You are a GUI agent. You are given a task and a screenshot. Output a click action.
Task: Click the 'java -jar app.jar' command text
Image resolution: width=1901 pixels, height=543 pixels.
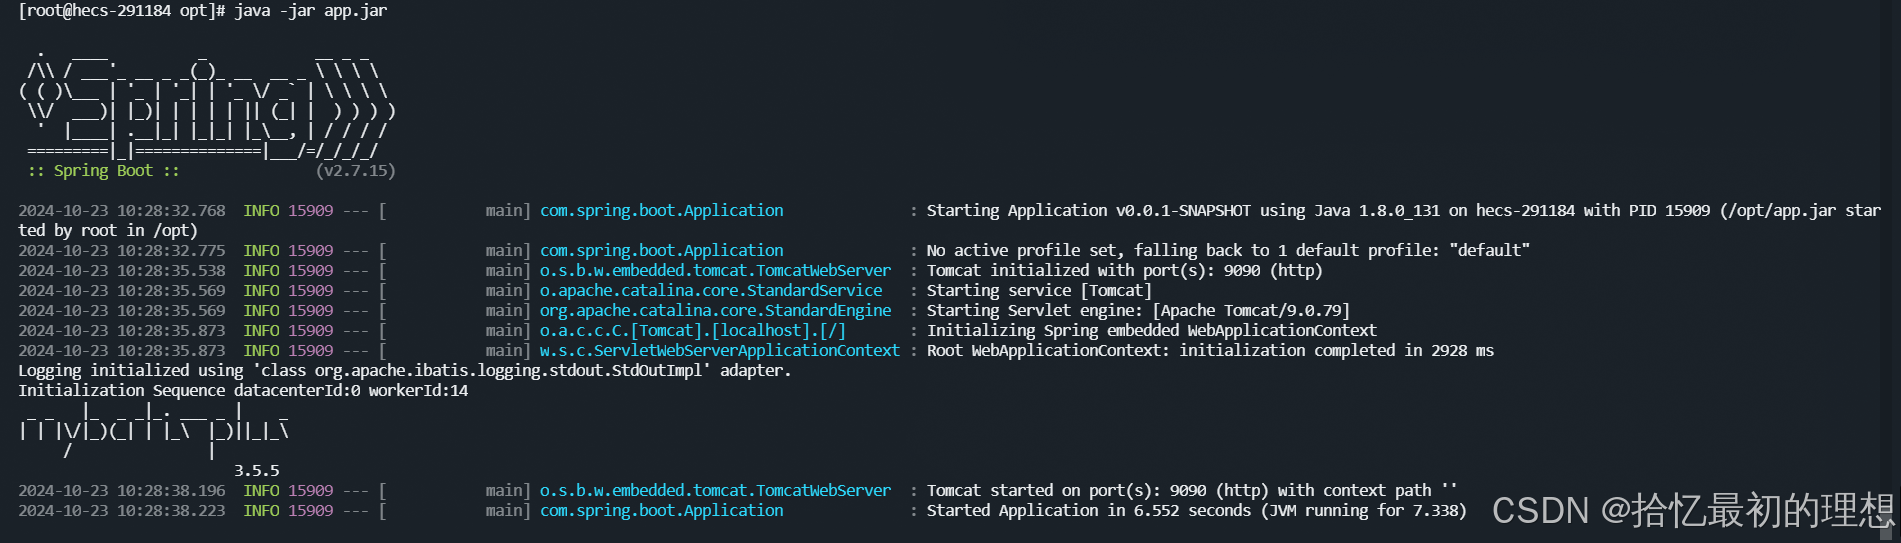(310, 11)
